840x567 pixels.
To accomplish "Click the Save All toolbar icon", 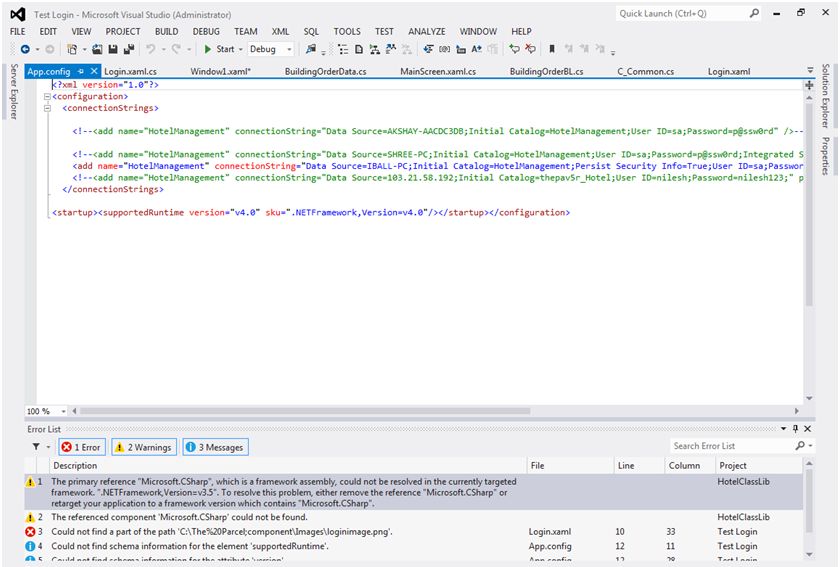I will point(128,49).
